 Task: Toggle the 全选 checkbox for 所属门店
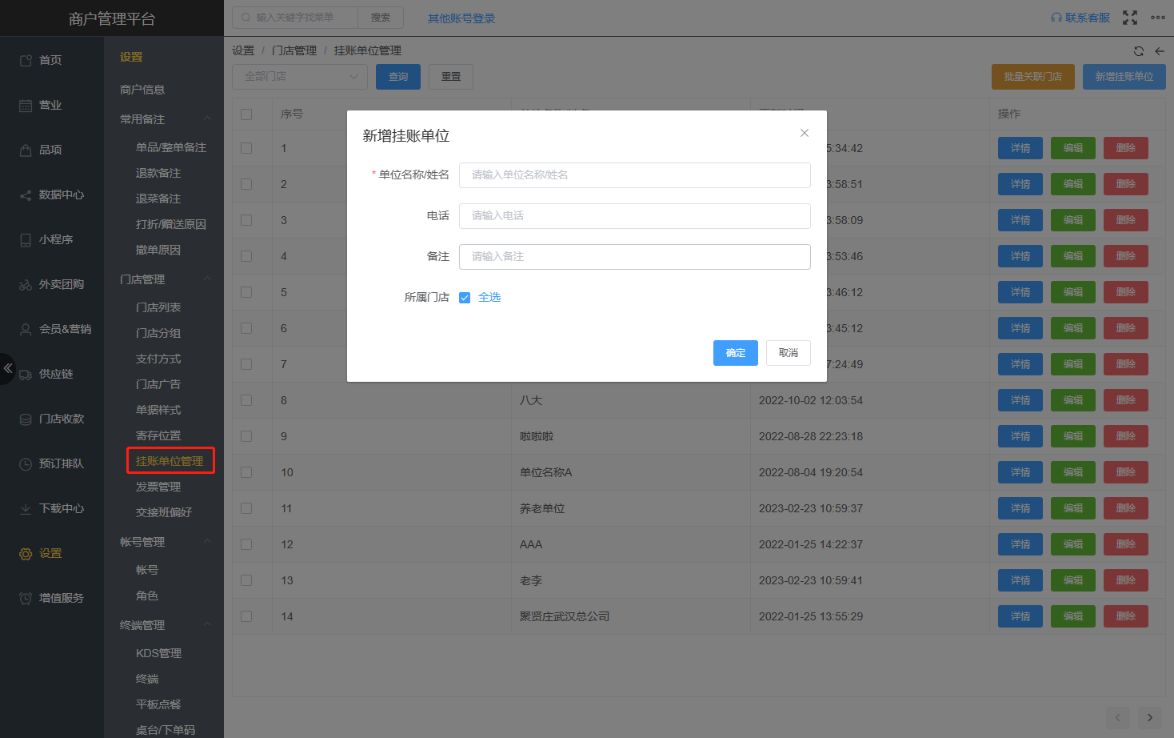(464, 298)
